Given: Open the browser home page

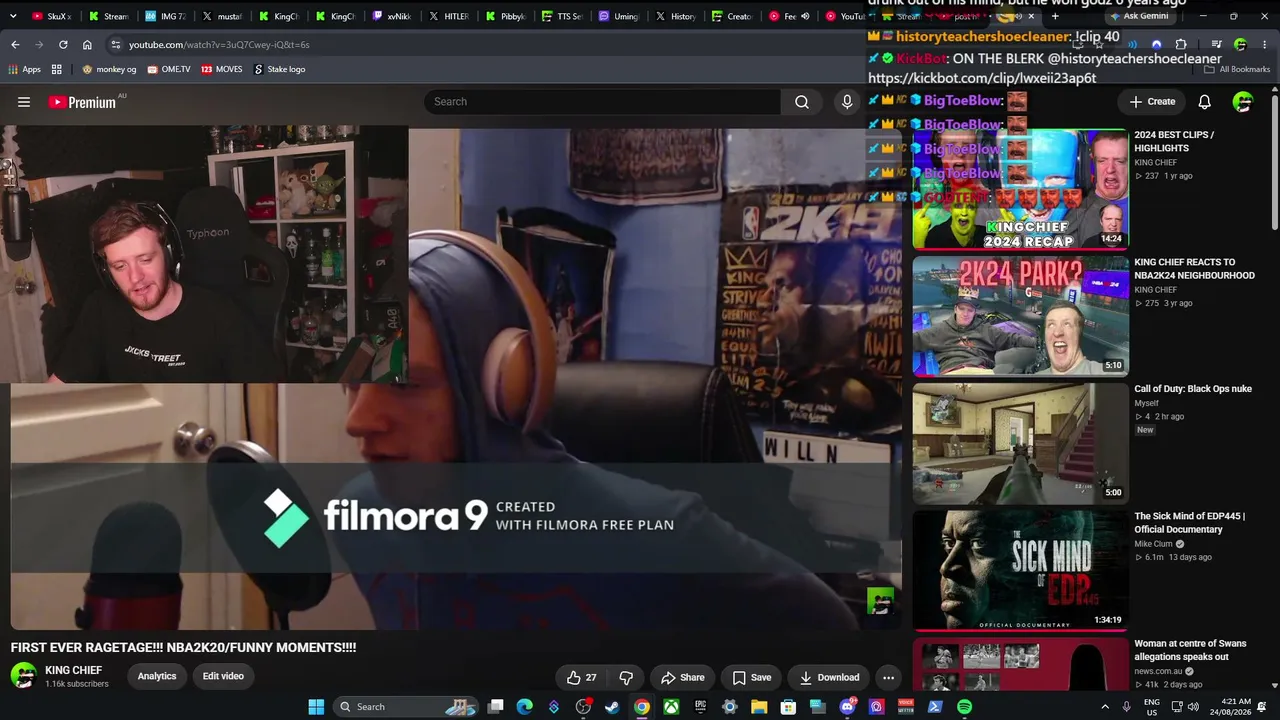Looking at the screenshot, I should (87, 45).
